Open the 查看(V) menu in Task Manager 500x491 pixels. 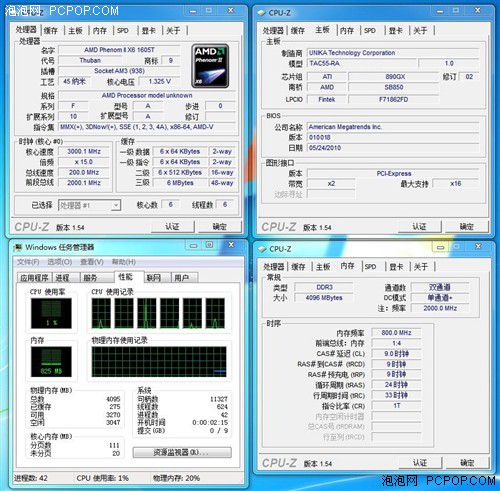pyautogui.click(x=92, y=262)
